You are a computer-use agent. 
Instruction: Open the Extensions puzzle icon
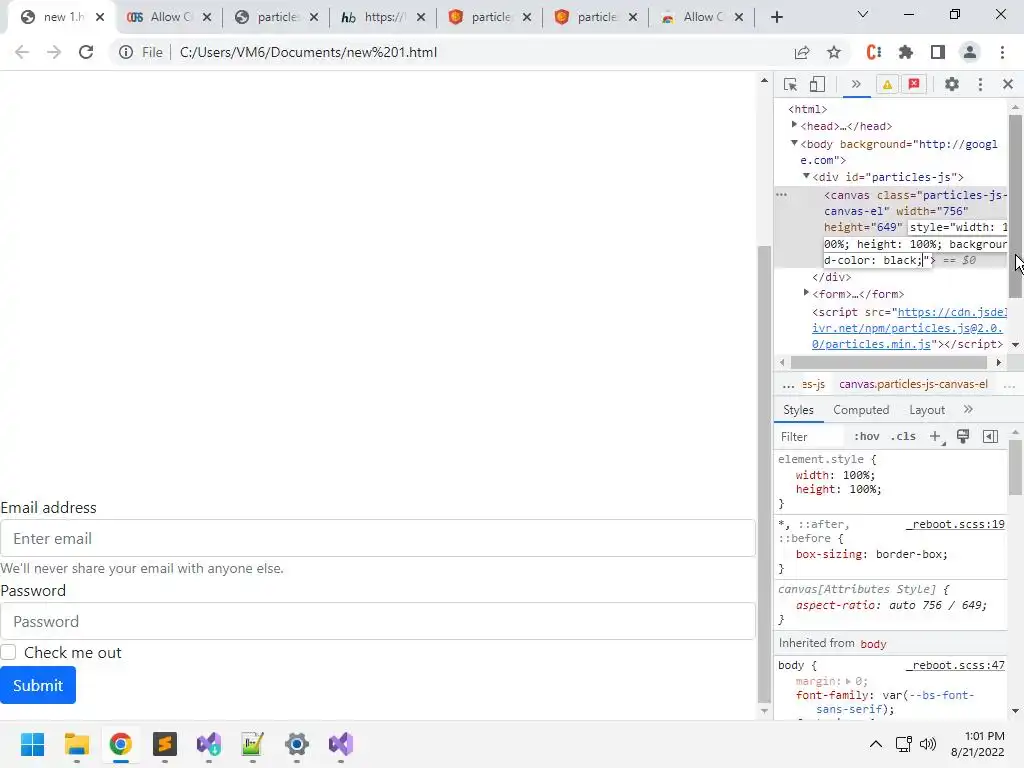[906, 52]
